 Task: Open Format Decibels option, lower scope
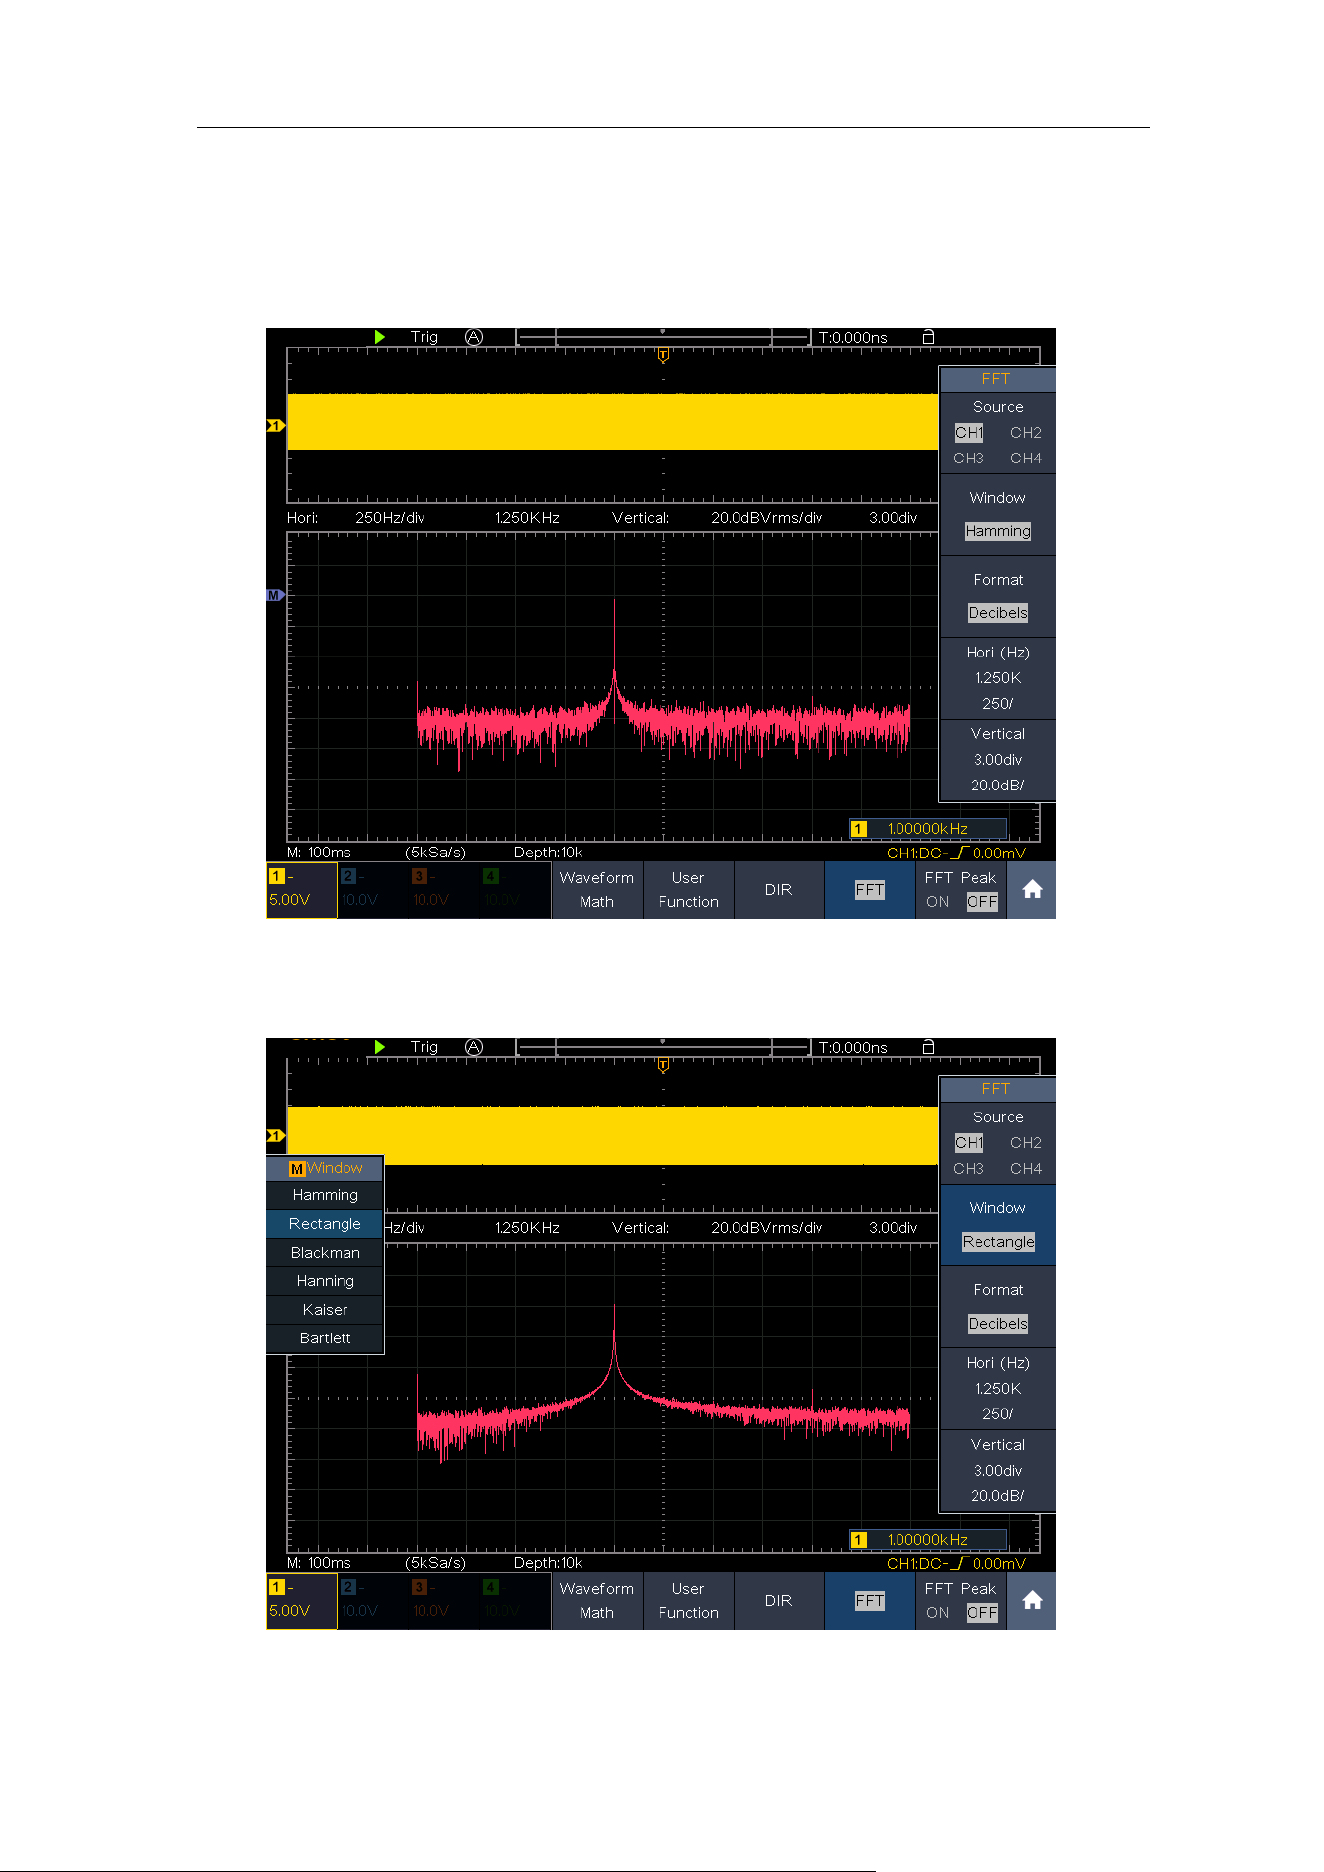click(x=998, y=1307)
